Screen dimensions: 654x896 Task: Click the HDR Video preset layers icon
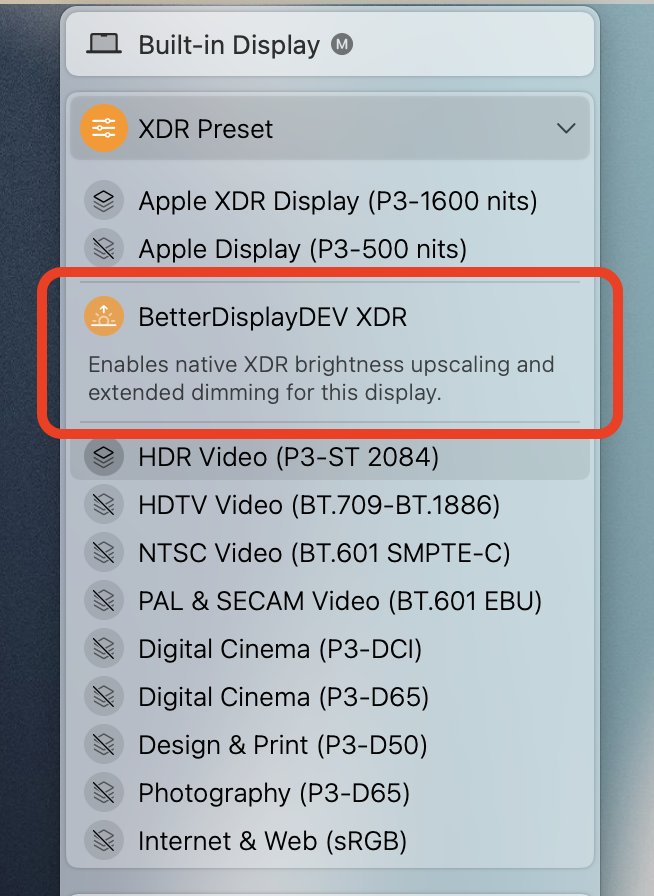(x=104, y=457)
